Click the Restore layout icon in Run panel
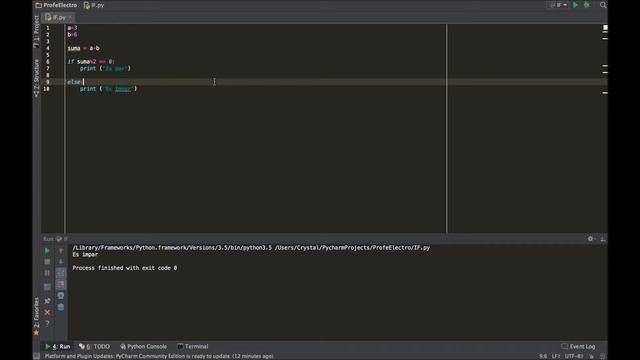640x360 pixels. point(47,287)
